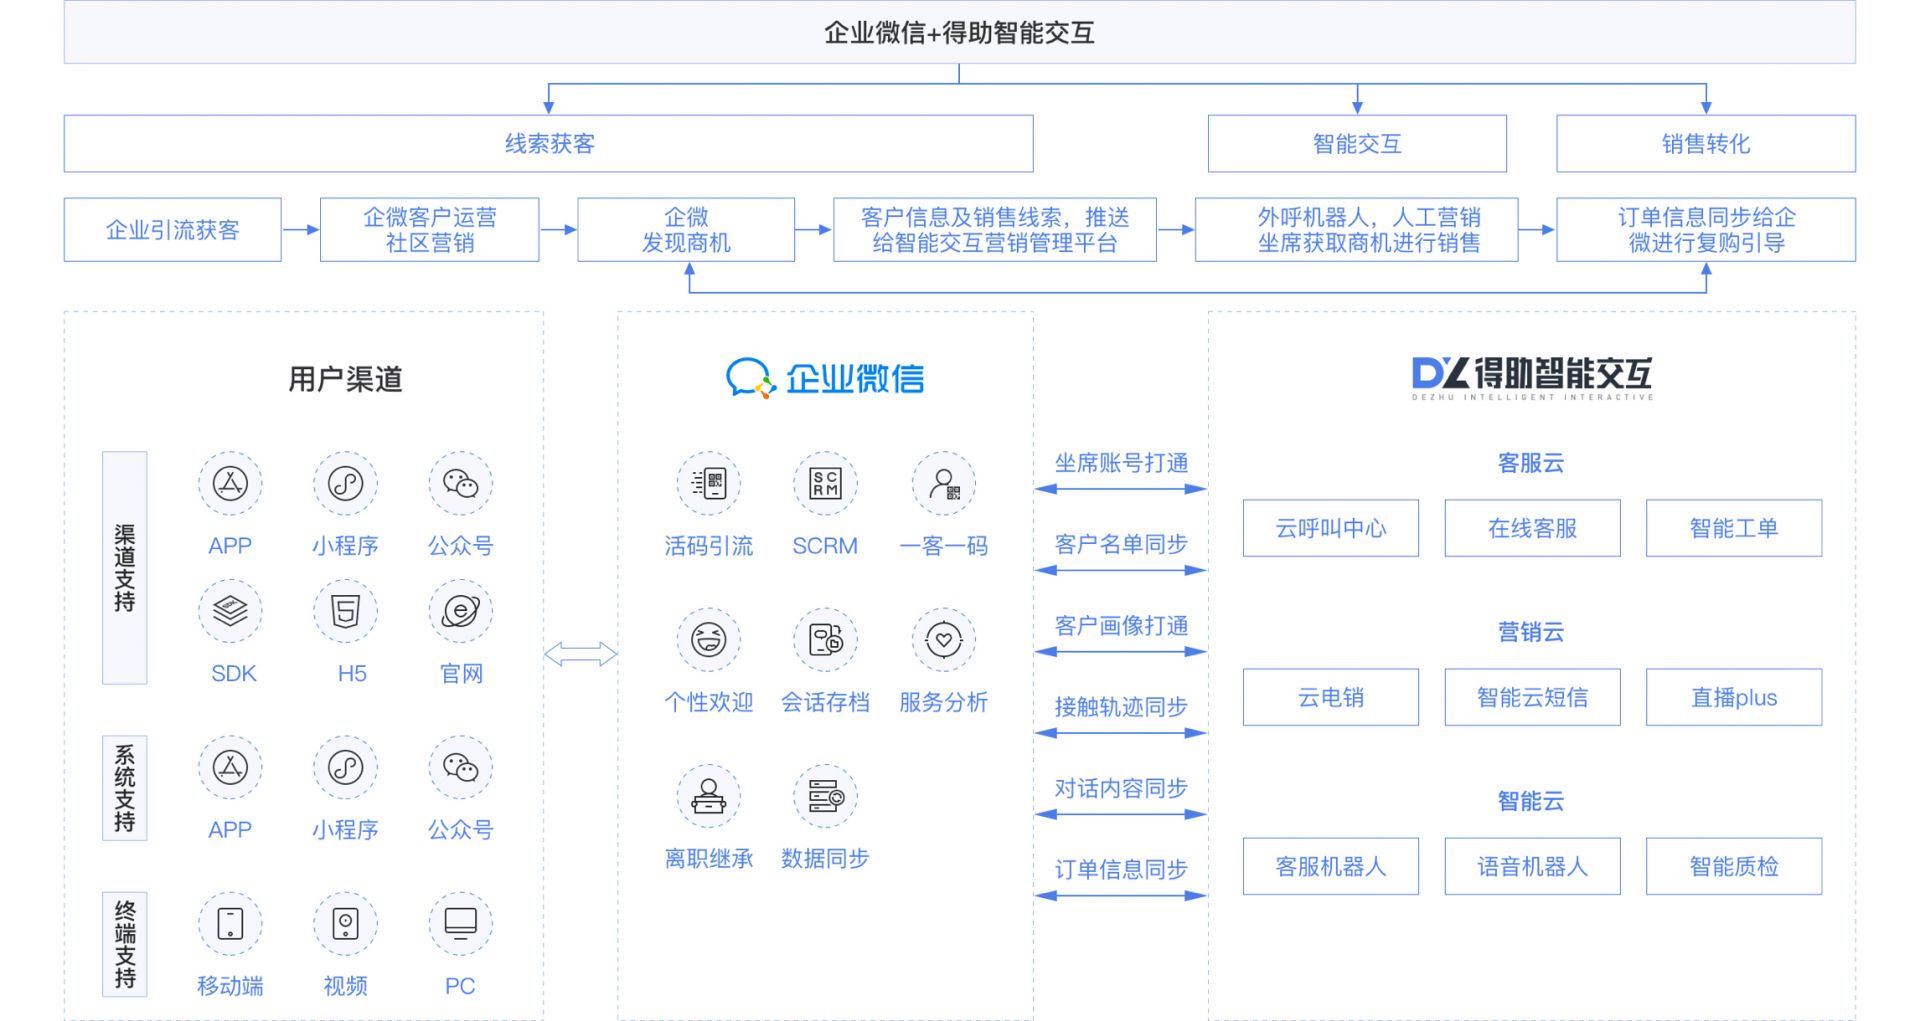This screenshot has width=1920, height=1021.
Task: Click the 小程序 icon under 系统支持
Action: tap(345, 768)
